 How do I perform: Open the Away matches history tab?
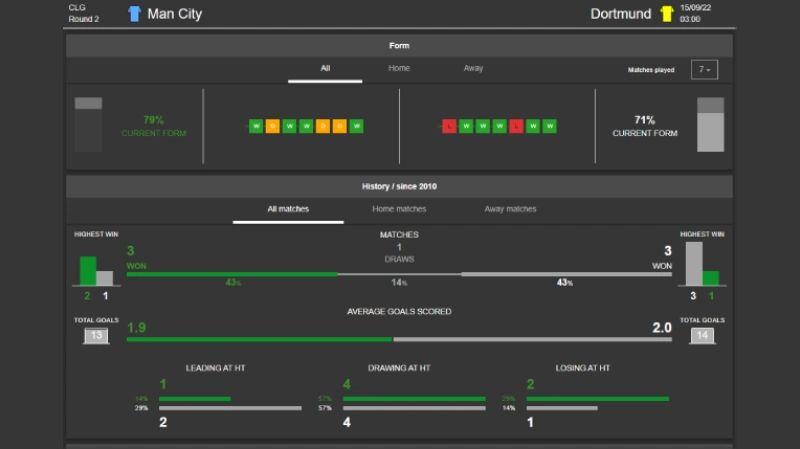coord(510,209)
